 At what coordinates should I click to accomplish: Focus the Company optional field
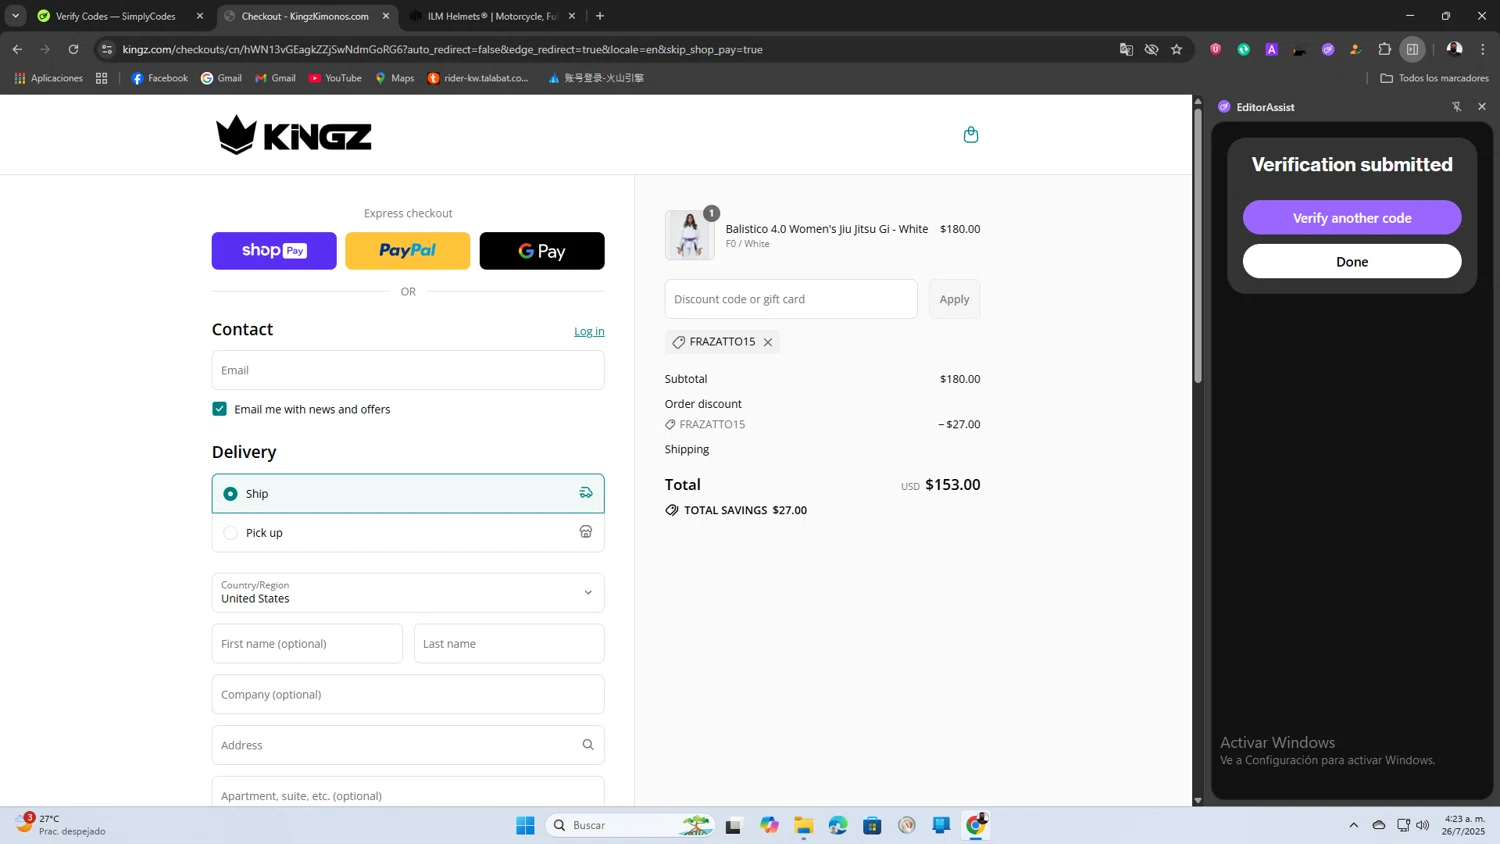coord(408,694)
